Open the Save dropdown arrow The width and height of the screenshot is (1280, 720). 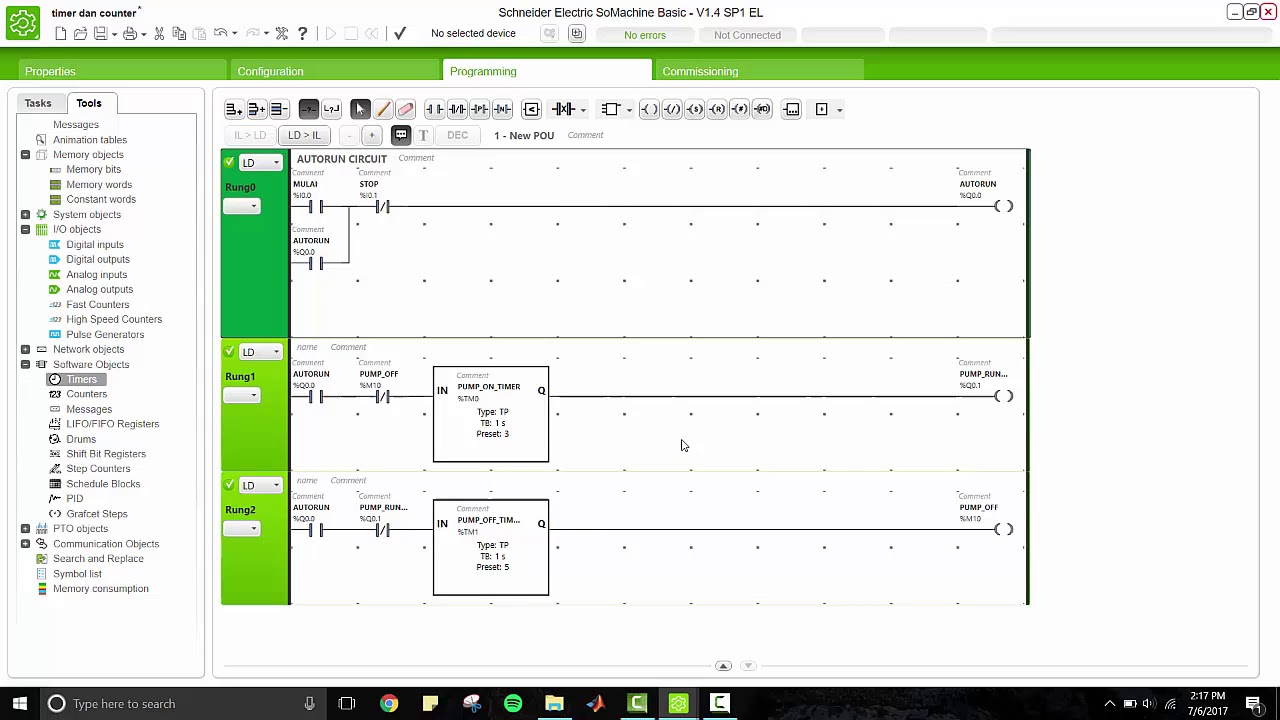click(114, 34)
